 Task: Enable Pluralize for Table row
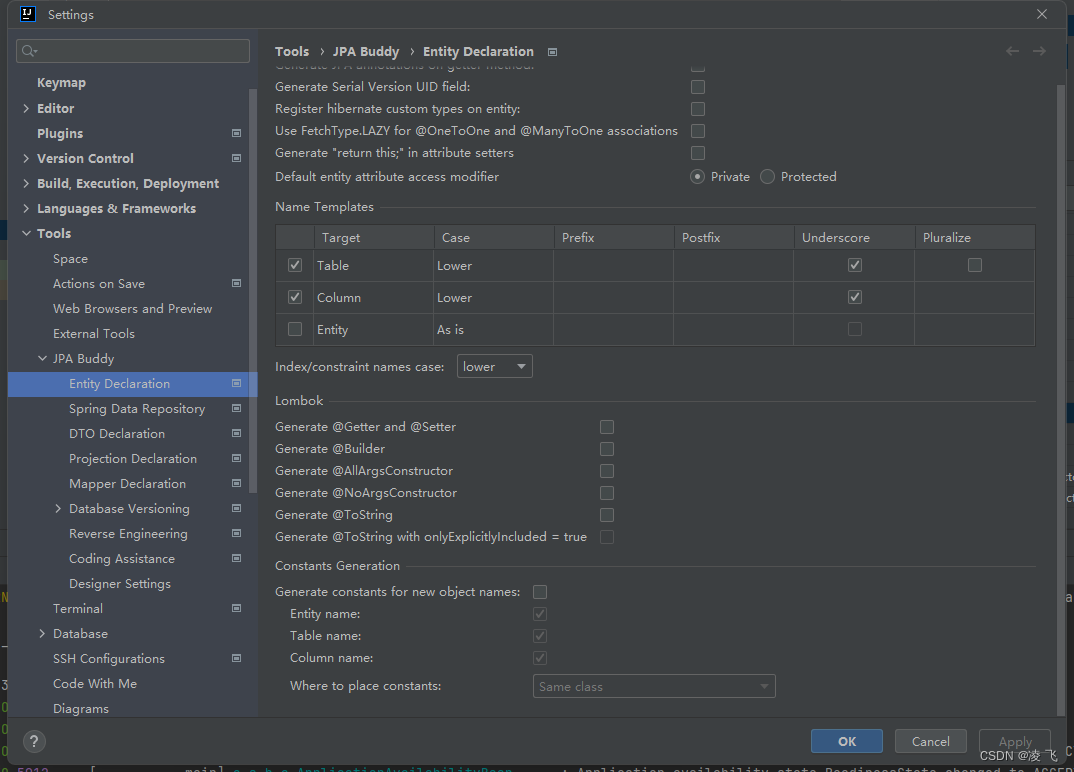[975, 265]
